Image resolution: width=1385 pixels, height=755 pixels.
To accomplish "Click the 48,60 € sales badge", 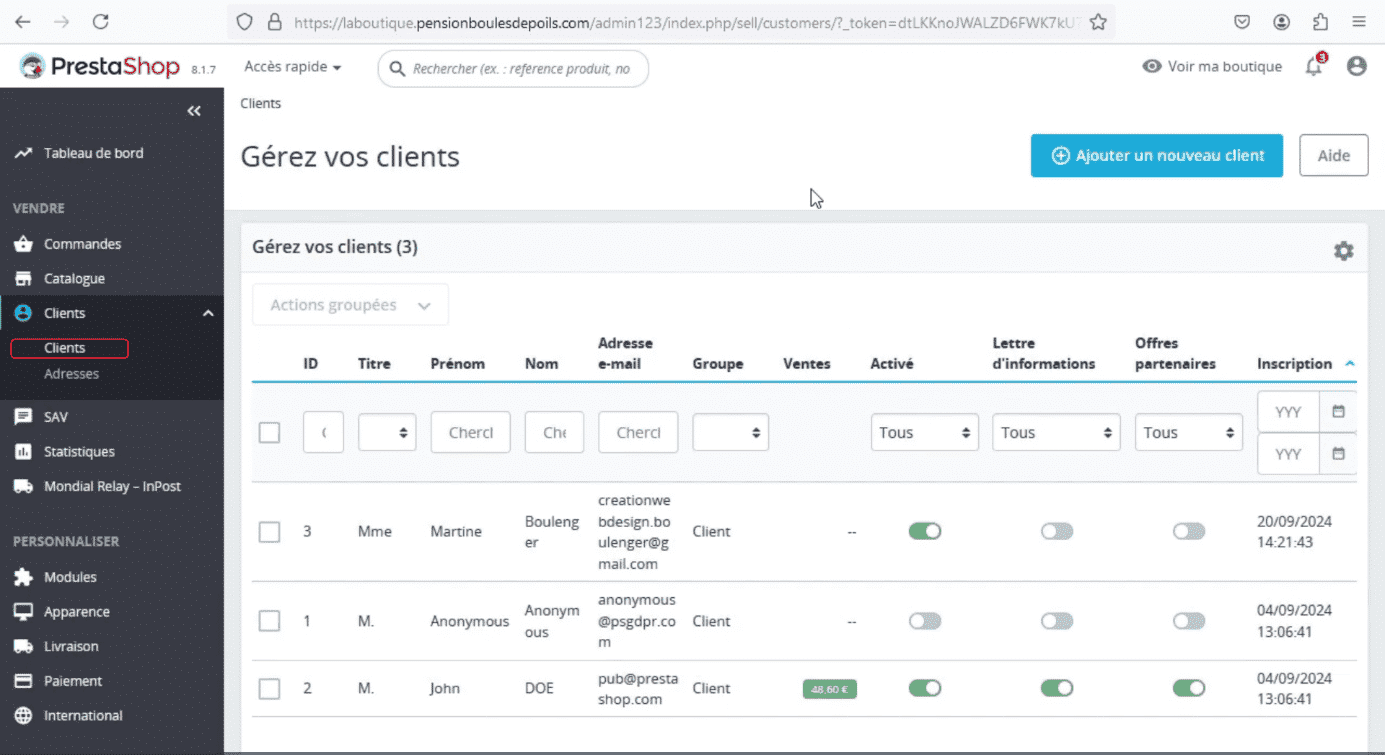I will click(830, 689).
